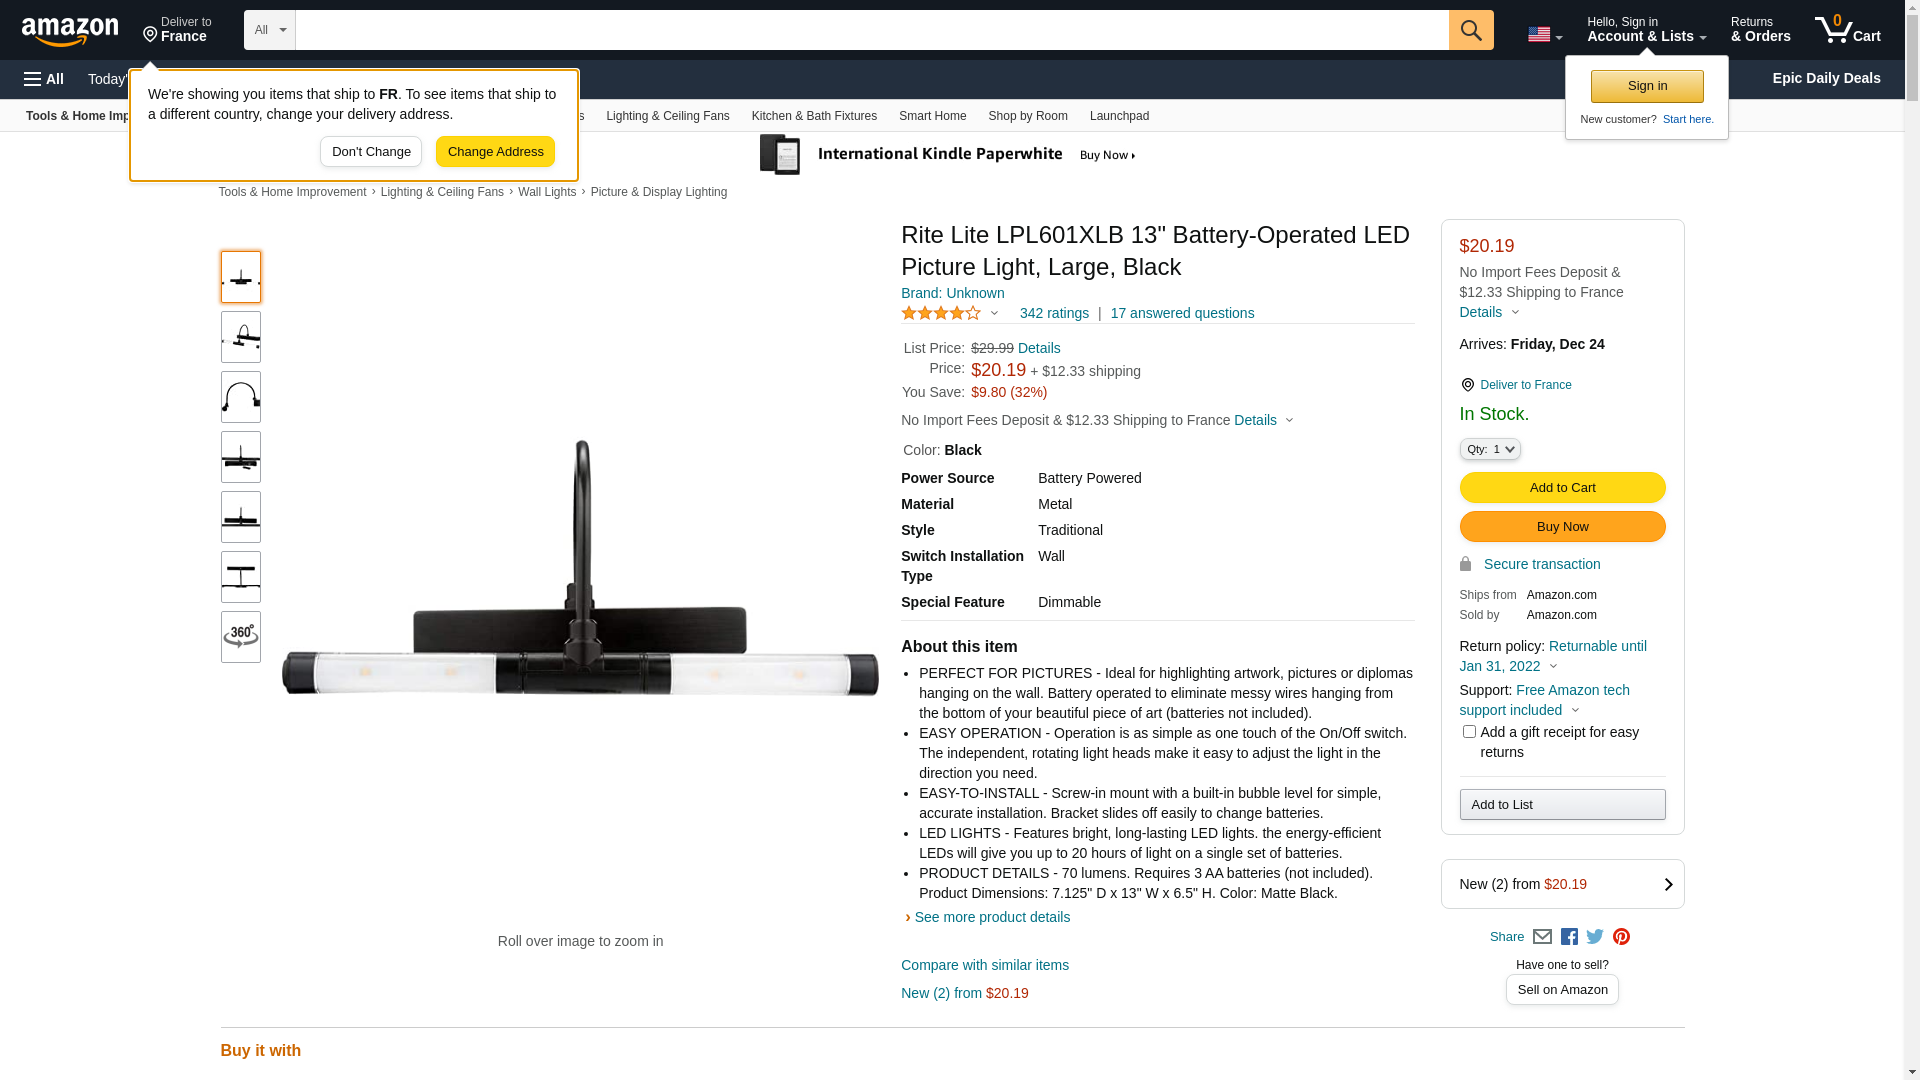Expand the star ratings popover arrow

coord(994,314)
